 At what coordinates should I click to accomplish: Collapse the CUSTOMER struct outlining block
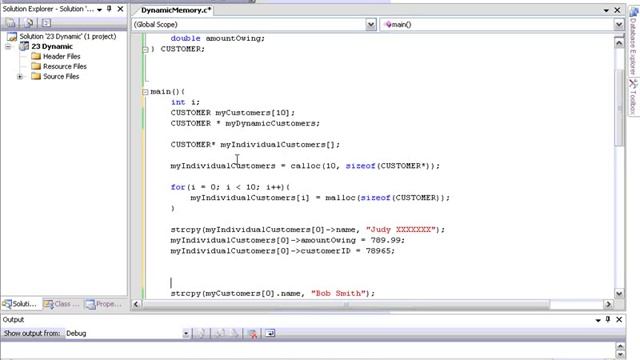click(x=145, y=49)
